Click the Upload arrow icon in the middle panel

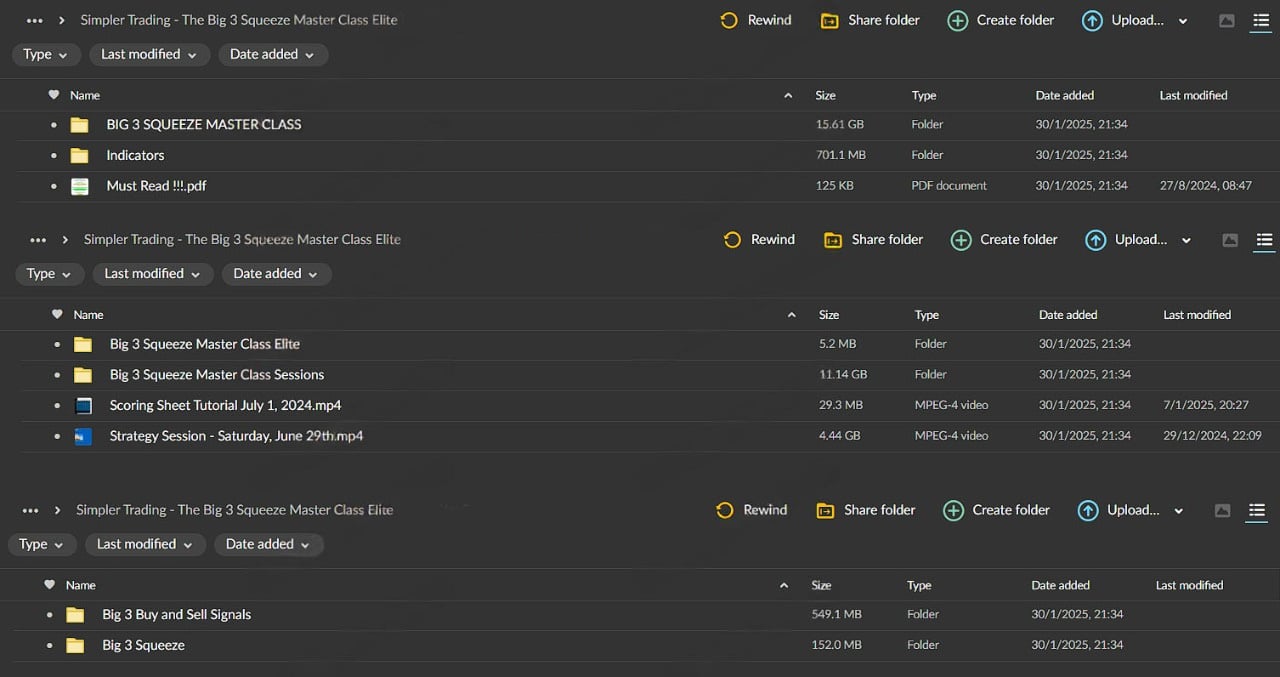[x=1095, y=240]
